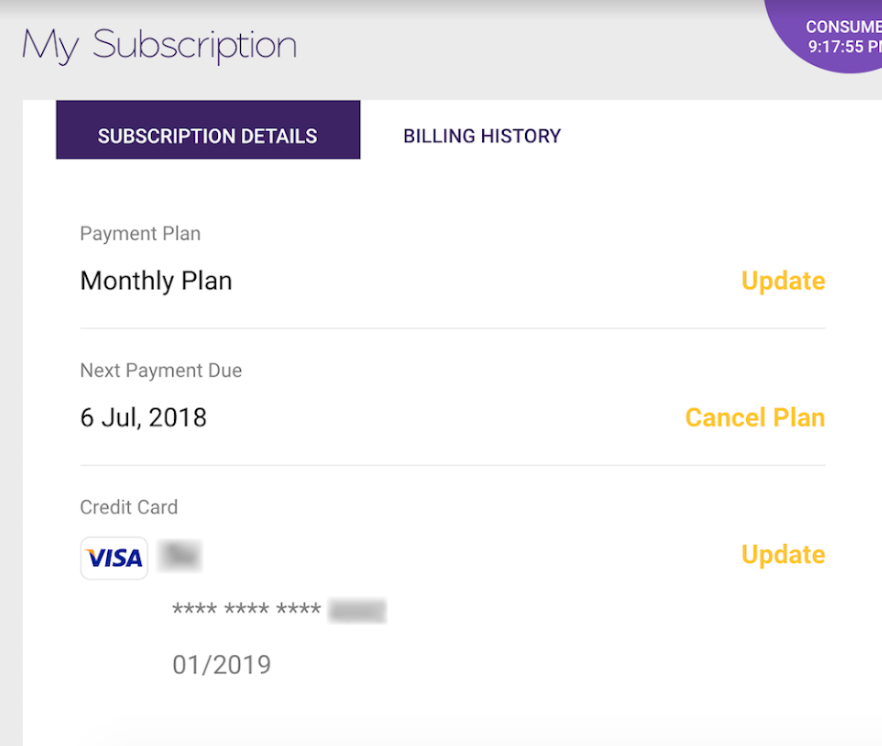
Task: Click the Next Payment Due label
Action: 160,370
